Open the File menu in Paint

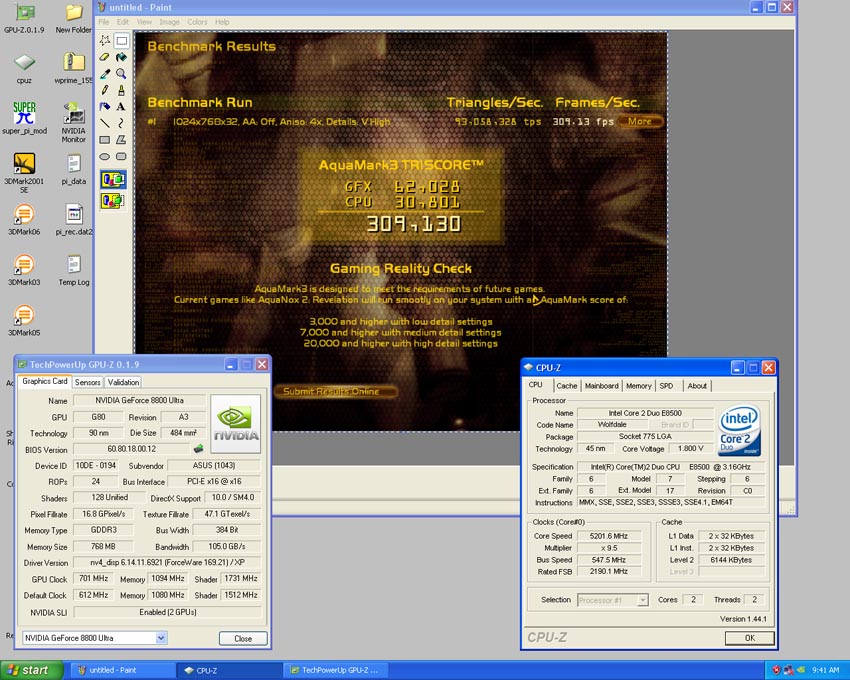coord(104,22)
